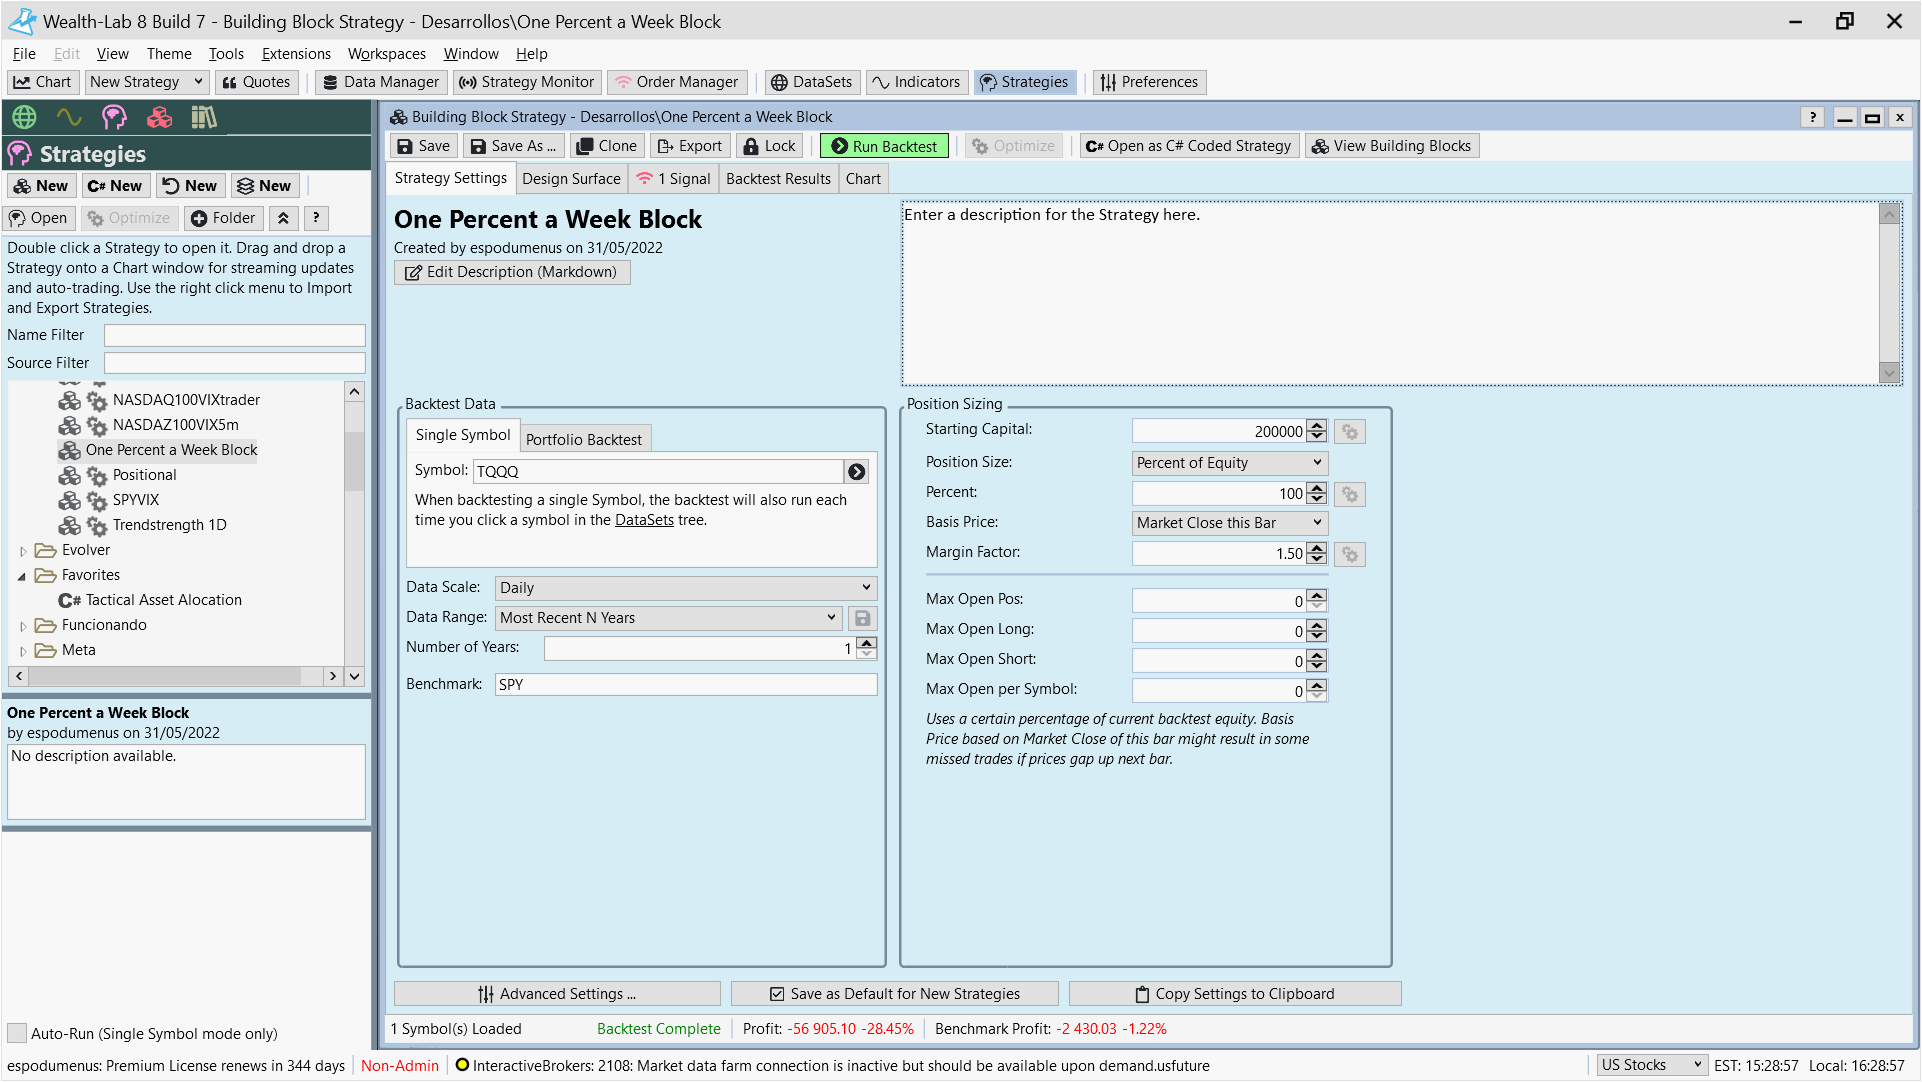Open the indicators sine wave icon in sidebar
The height and width of the screenshot is (1082, 1922).
69,117
